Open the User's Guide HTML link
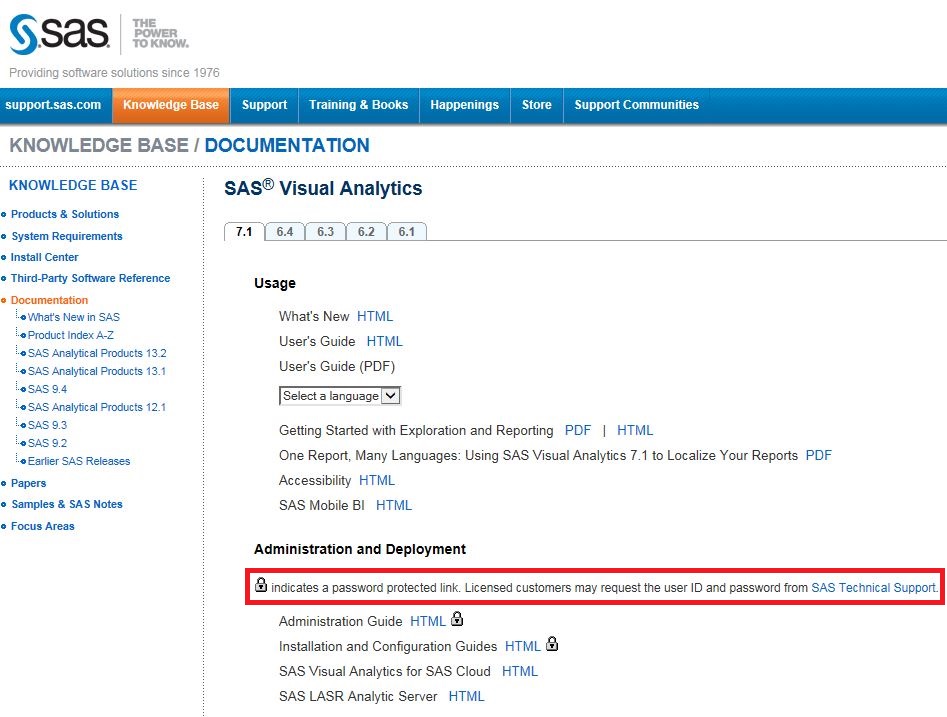The image size is (947, 717). click(x=385, y=341)
